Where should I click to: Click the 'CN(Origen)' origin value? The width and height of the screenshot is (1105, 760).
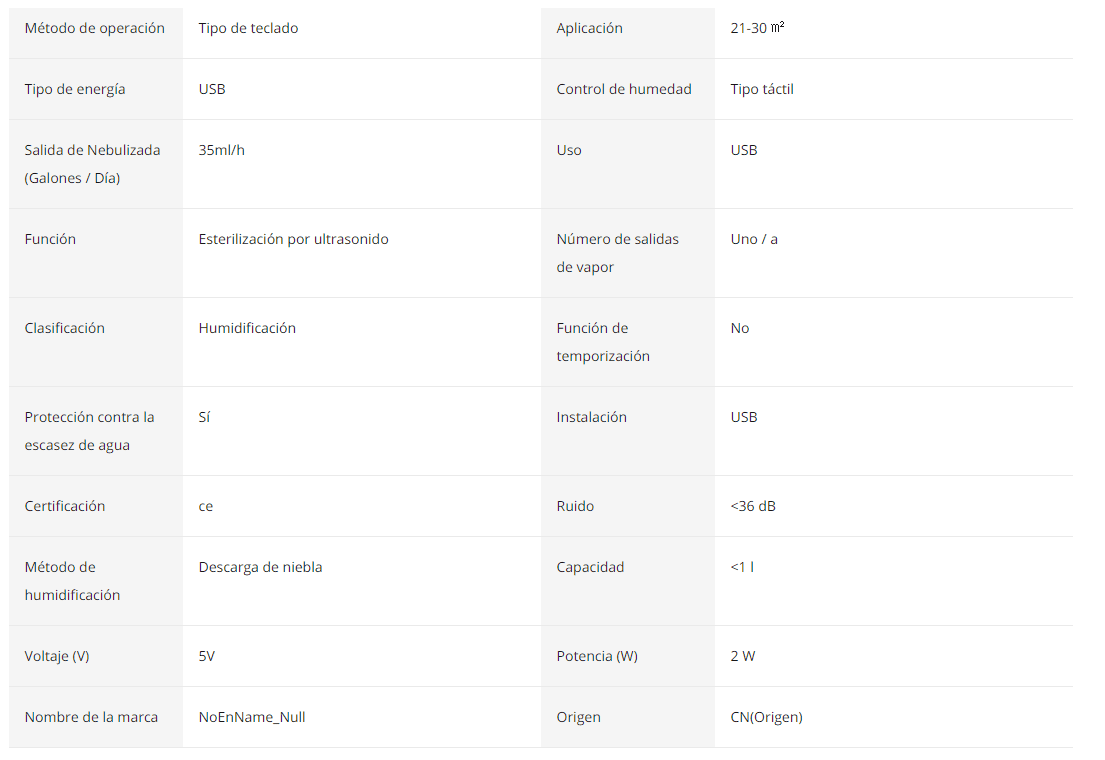(767, 717)
